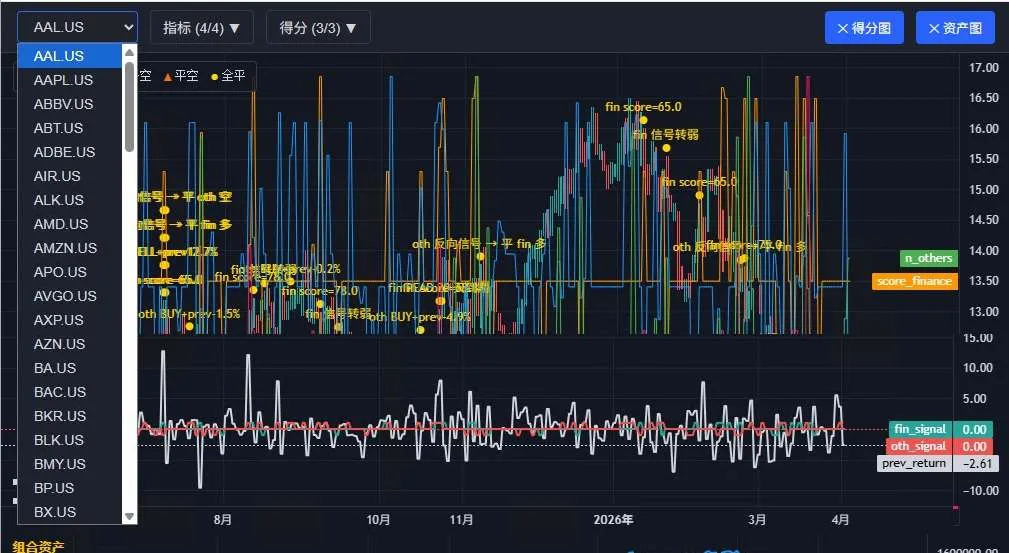Select AIR.US in the list
Image resolution: width=1009 pixels, height=553 pixels.
pyautogui.click(x=69, y=176)
